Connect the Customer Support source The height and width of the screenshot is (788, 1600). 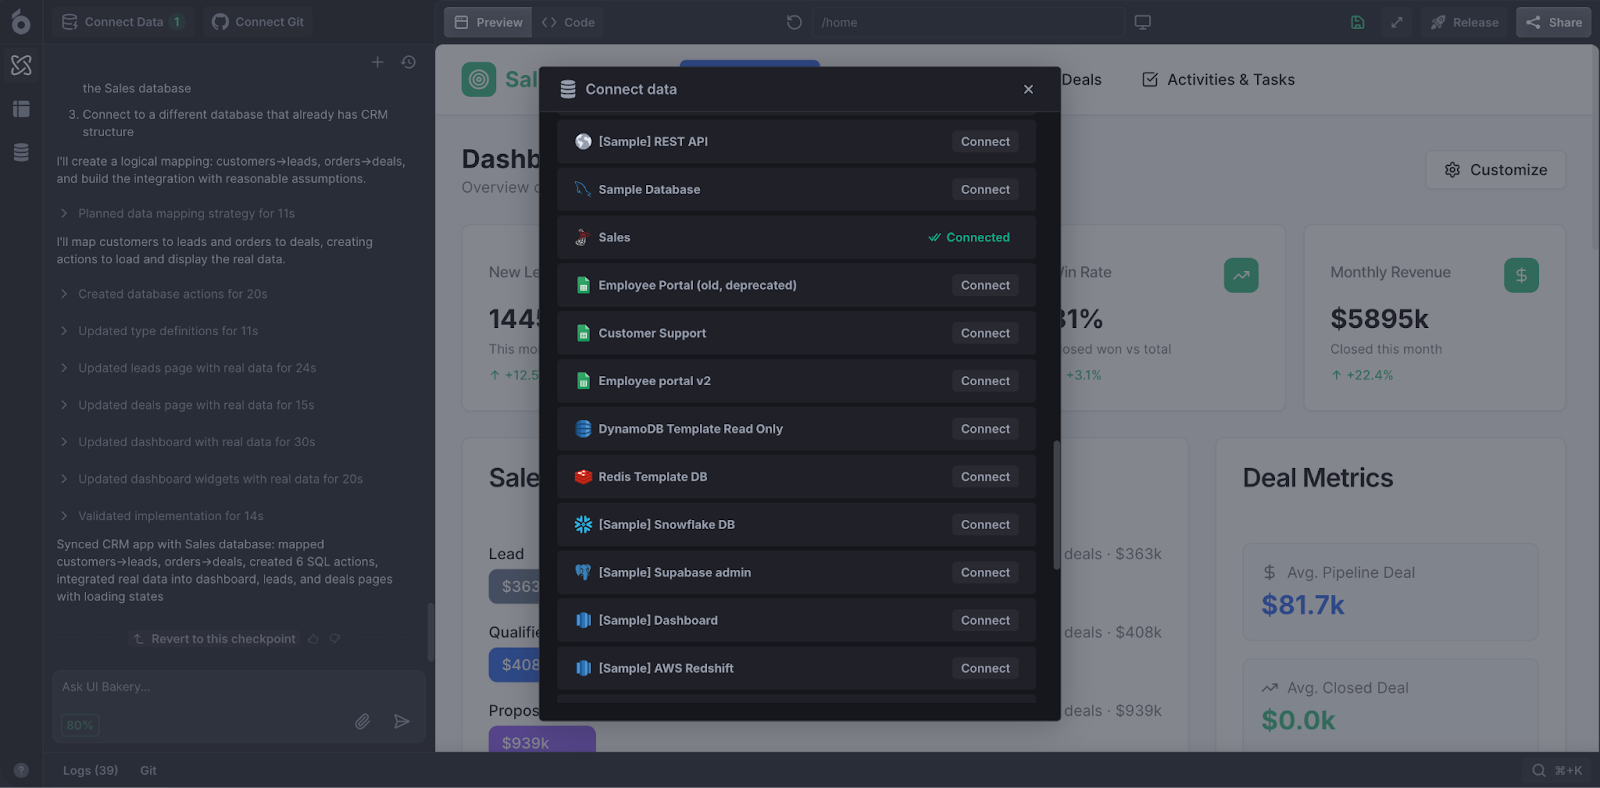click(985, 333)
